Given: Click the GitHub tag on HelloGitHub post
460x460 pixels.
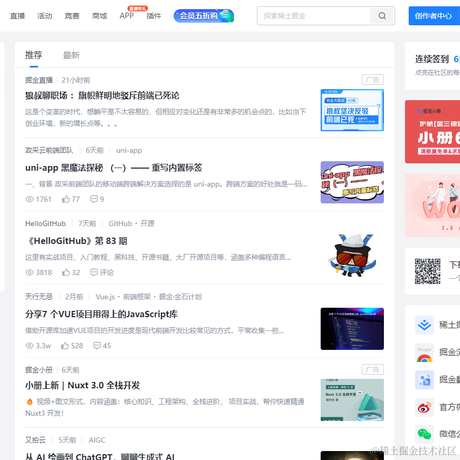Looking at the screenshot, I should [x=120, y=224].
